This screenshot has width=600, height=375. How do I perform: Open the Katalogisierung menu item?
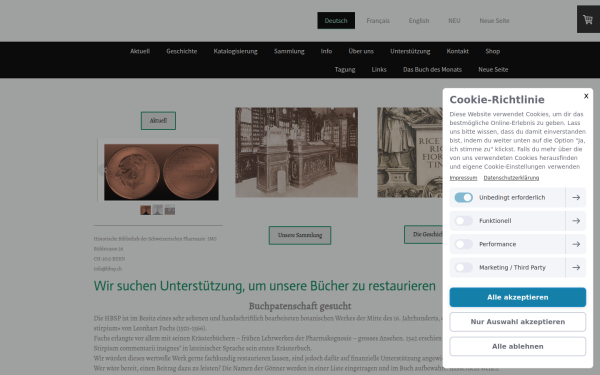[235, 51]
